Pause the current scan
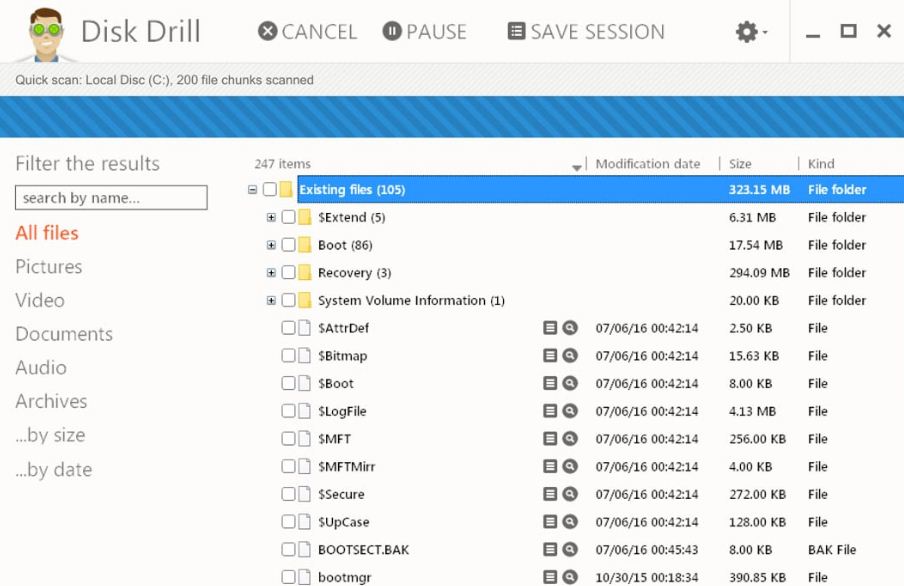Image resolution: width=904 pixels, height=586 pixels. pyautogui.click(x=424, y=32)
